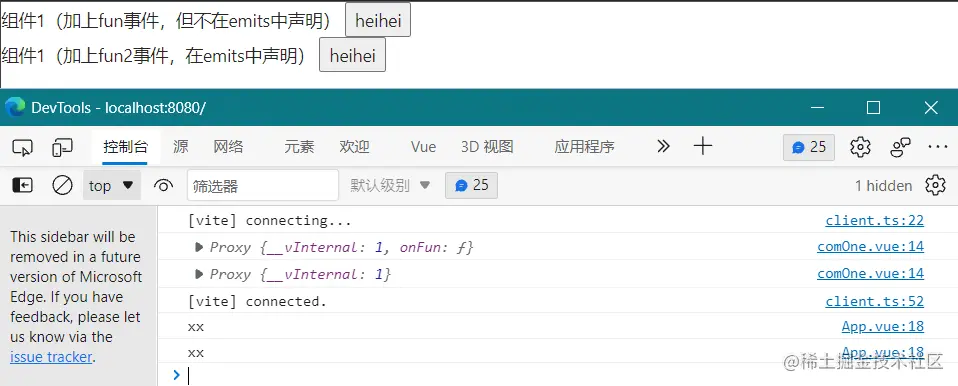958x386 pixels.
Task: Add a new tool with plus icon
Action: (703, 146)
